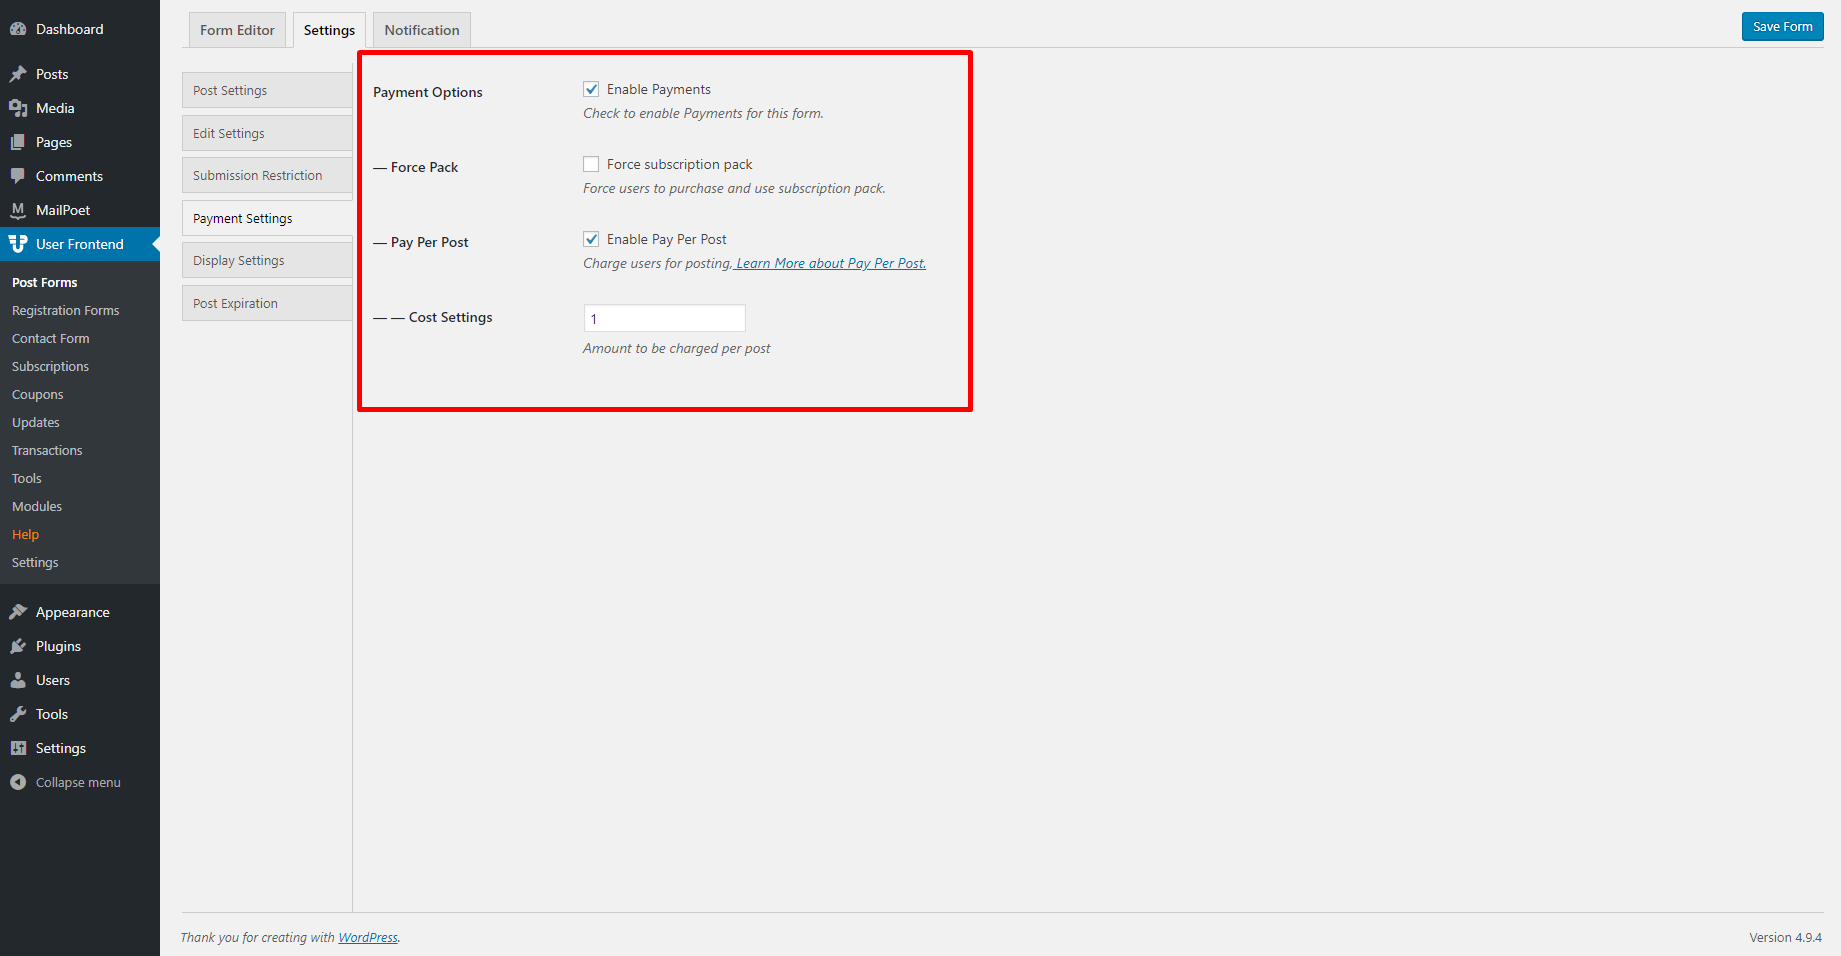Open Registration Forms submenu item
Image resolution: width=1841 pixels, height=956 pixels.
click(x=66, y=310)
